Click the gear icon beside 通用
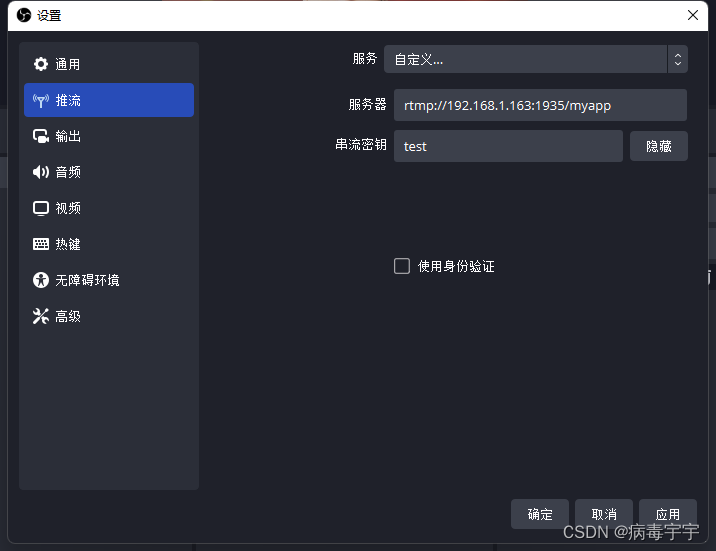 tap(41, 64)
